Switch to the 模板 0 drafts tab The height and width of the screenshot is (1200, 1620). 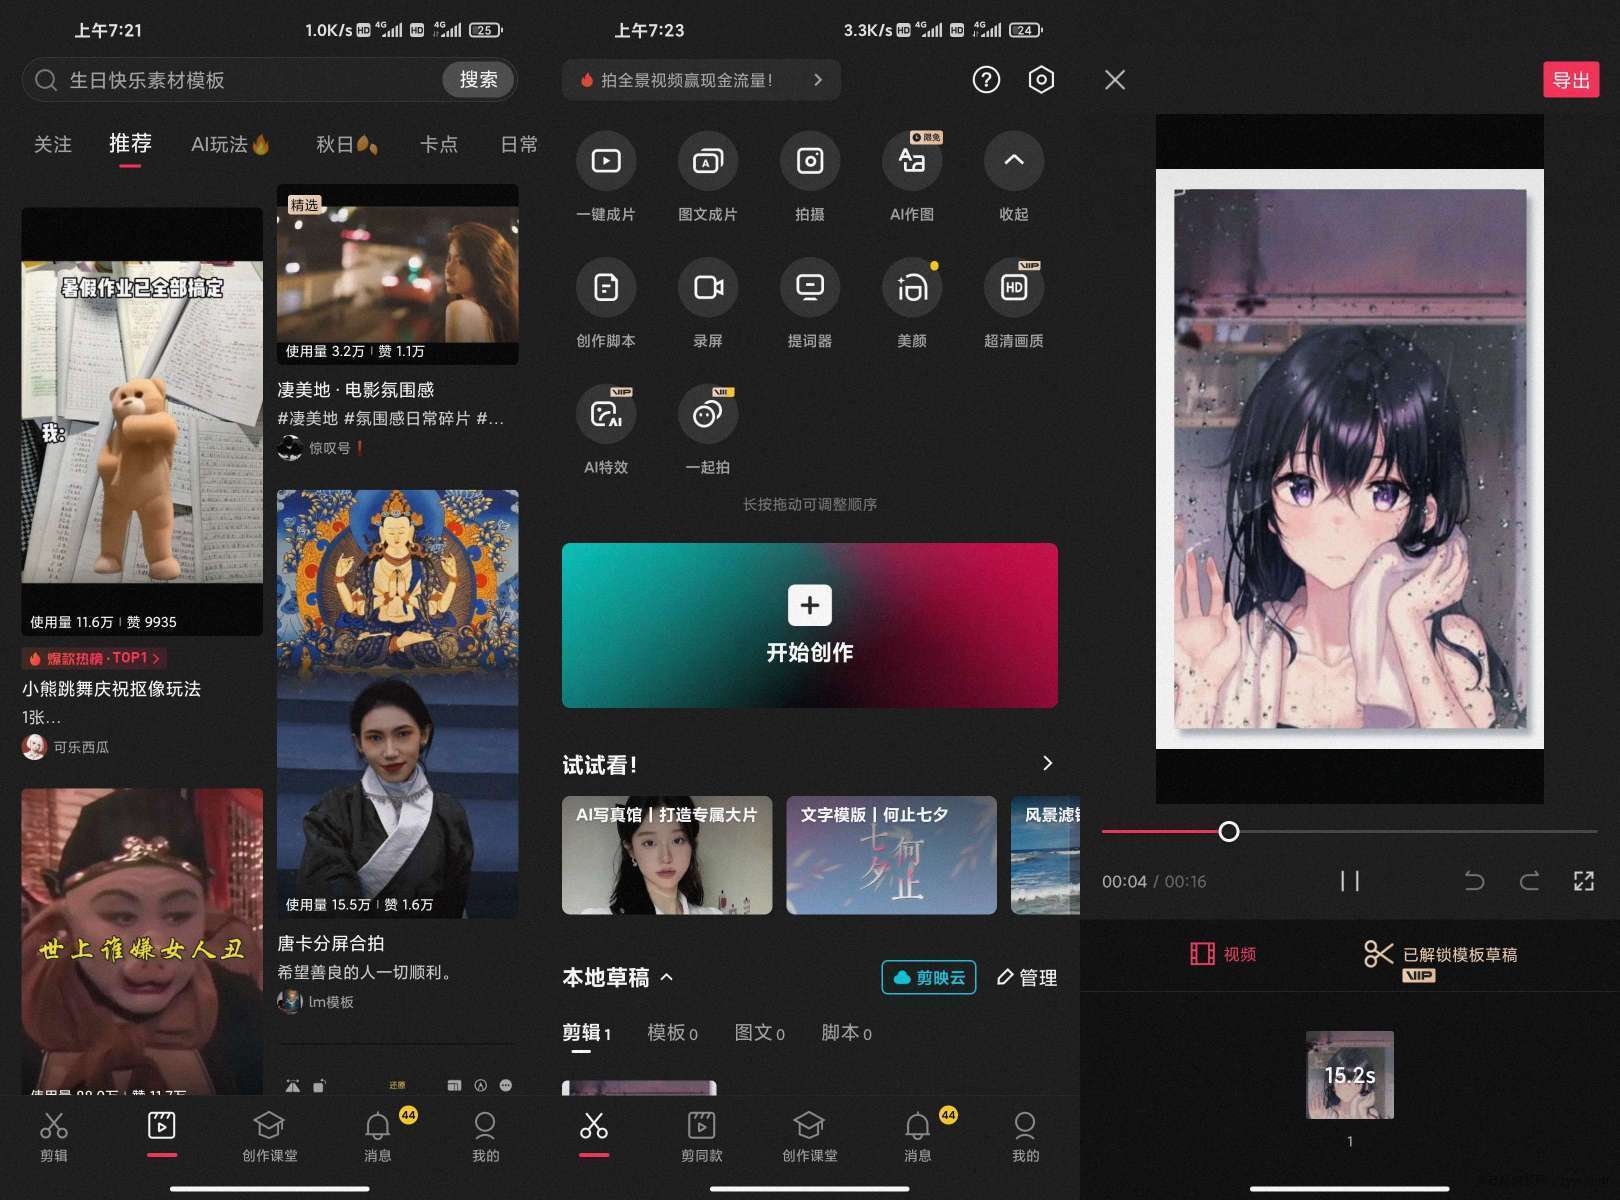672,1033
